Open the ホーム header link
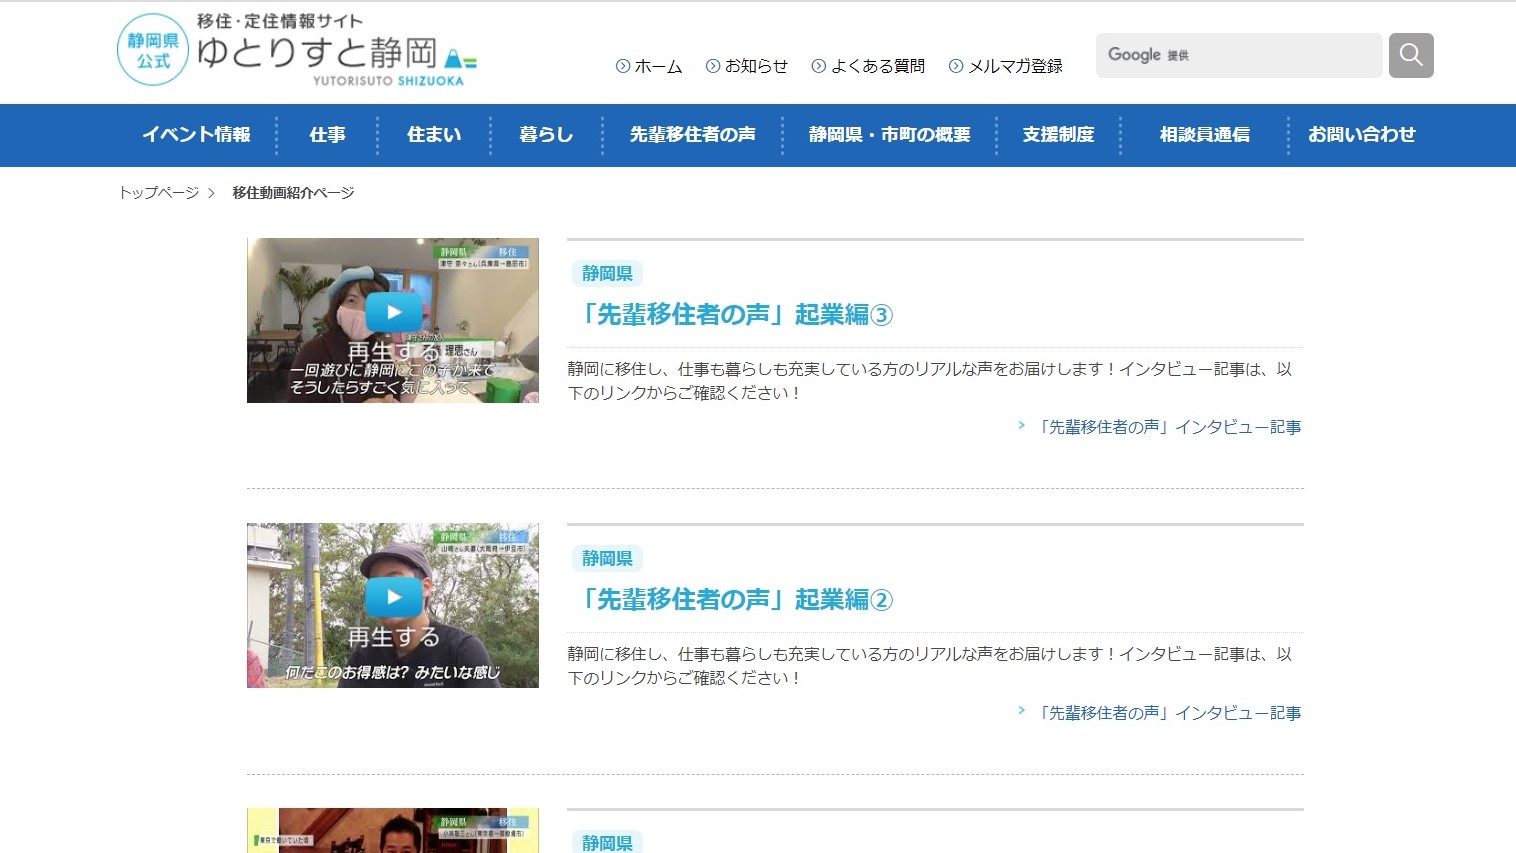Image resolution: width=1516 pixels, height=853 pixels. (649, 66)
